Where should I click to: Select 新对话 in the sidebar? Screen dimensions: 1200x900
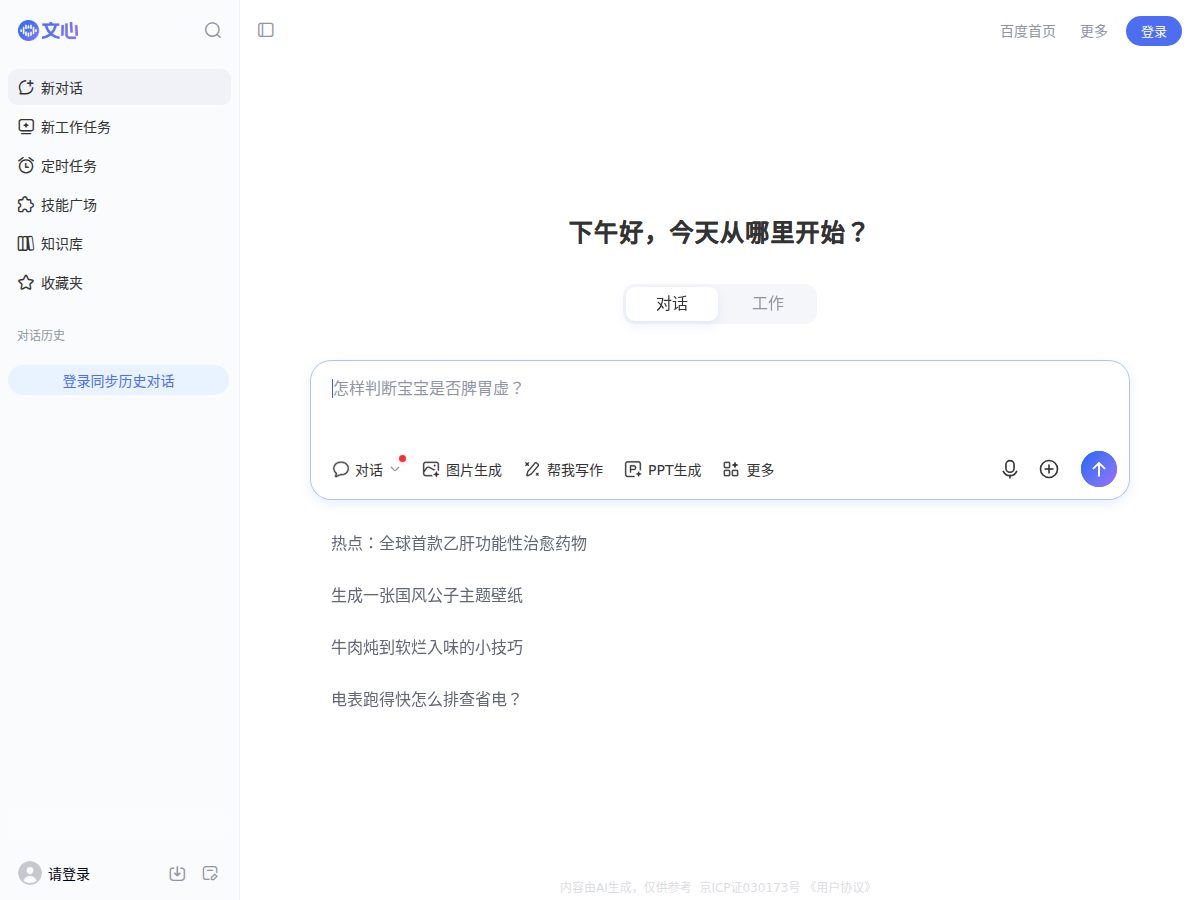point(119,88)
